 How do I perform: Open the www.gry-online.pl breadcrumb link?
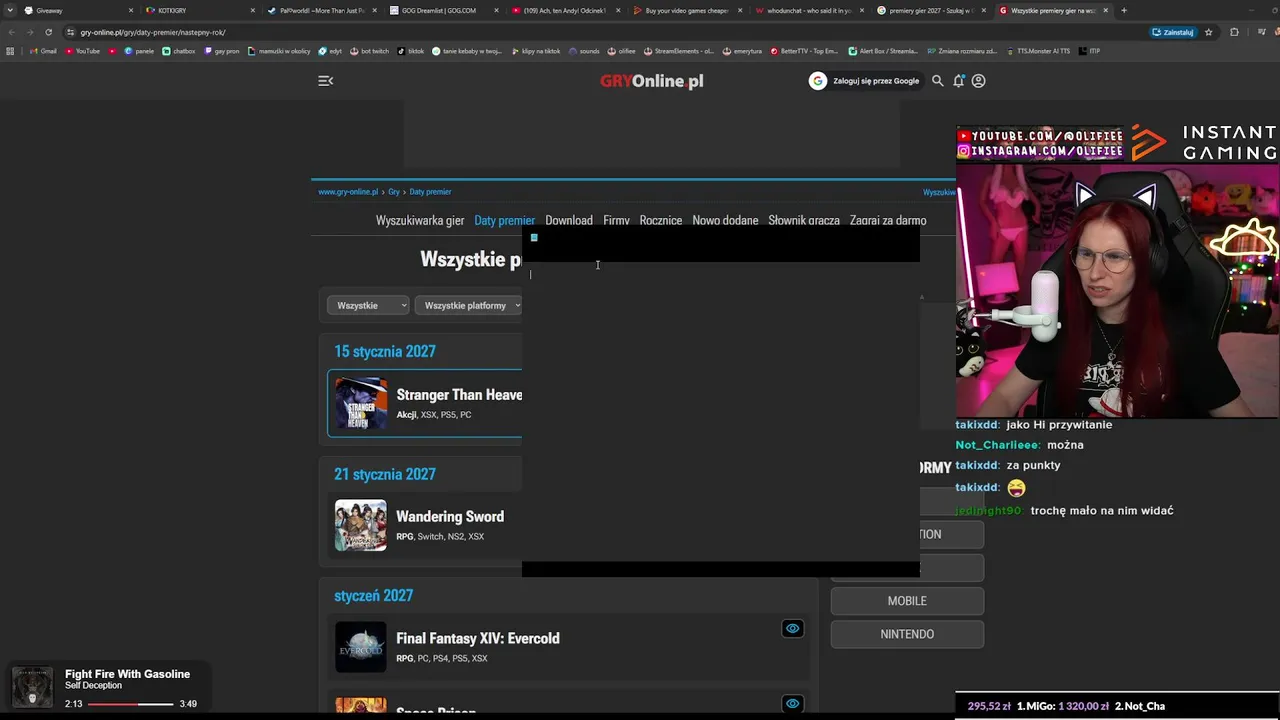tap(348, 192)
